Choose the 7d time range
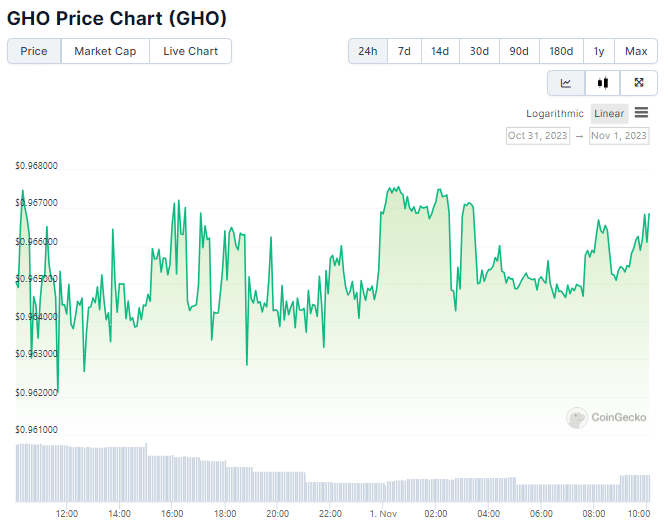 [x=404, y=51]
